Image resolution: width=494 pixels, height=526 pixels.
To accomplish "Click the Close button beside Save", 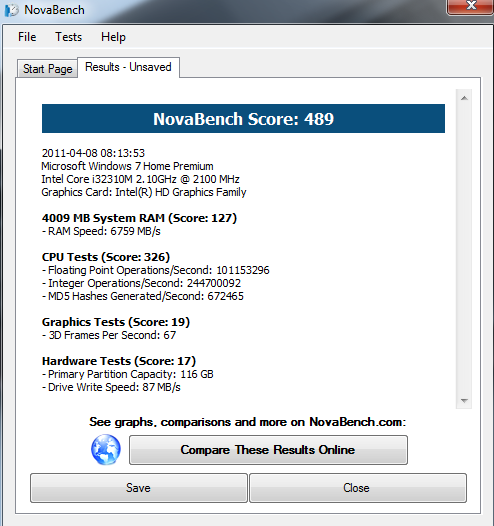I will [358, 488].
